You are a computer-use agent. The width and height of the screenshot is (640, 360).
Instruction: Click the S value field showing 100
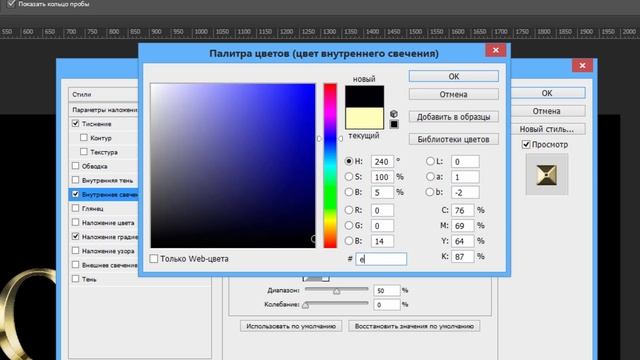[x=382, y=177]
